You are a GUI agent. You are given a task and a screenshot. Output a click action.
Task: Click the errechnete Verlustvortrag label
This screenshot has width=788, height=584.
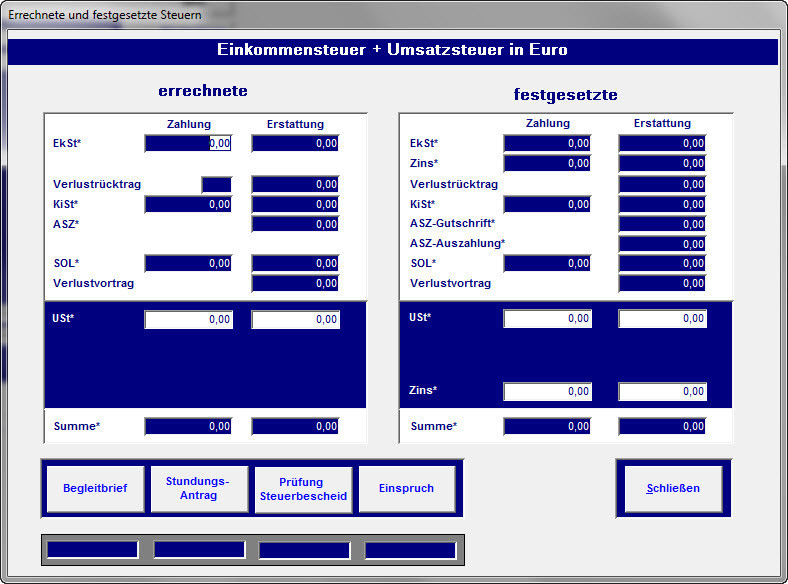tap(93, 283)
